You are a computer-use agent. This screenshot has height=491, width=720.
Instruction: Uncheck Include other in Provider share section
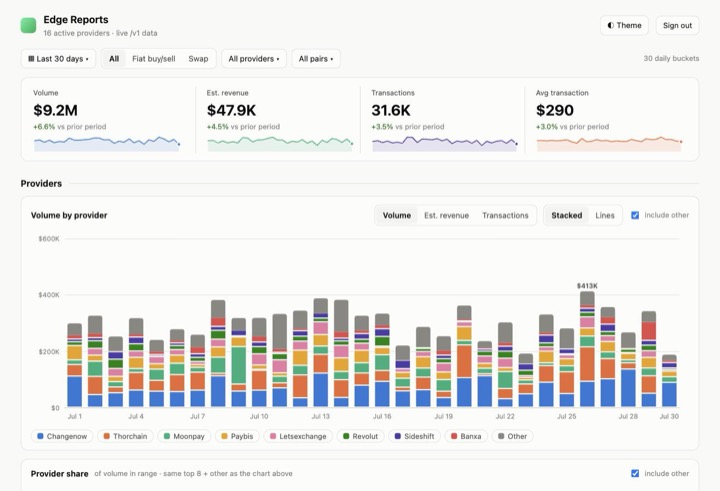(635, 474)
